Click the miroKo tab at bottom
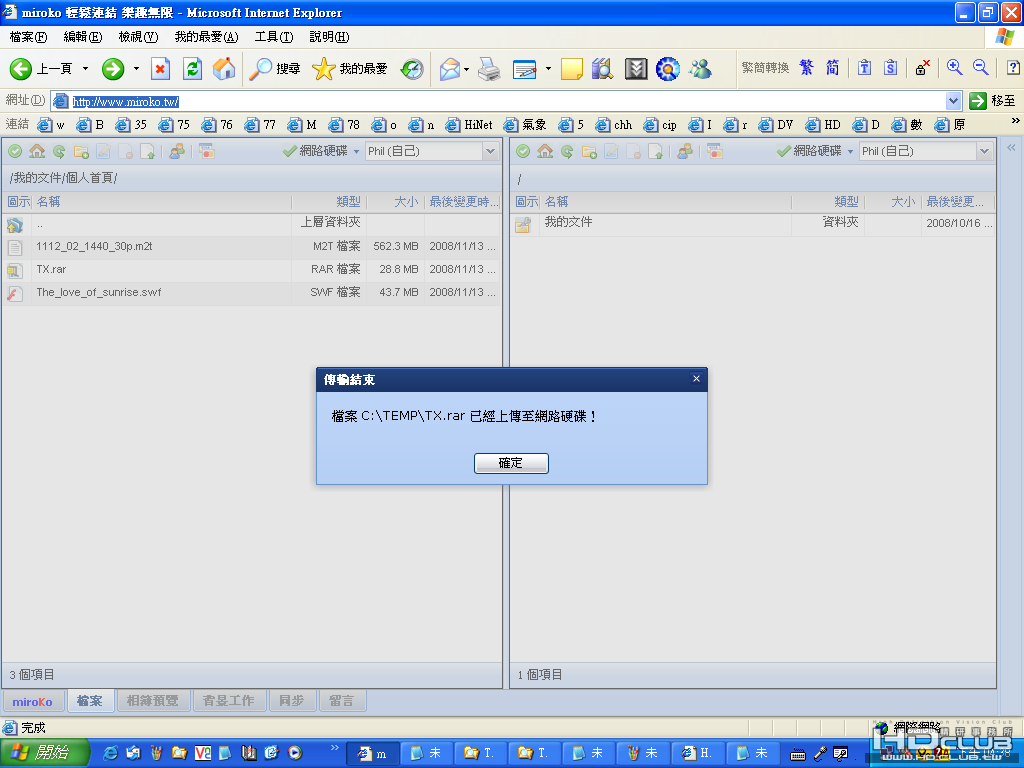1024x768 pixels. [x=33, y=701]
